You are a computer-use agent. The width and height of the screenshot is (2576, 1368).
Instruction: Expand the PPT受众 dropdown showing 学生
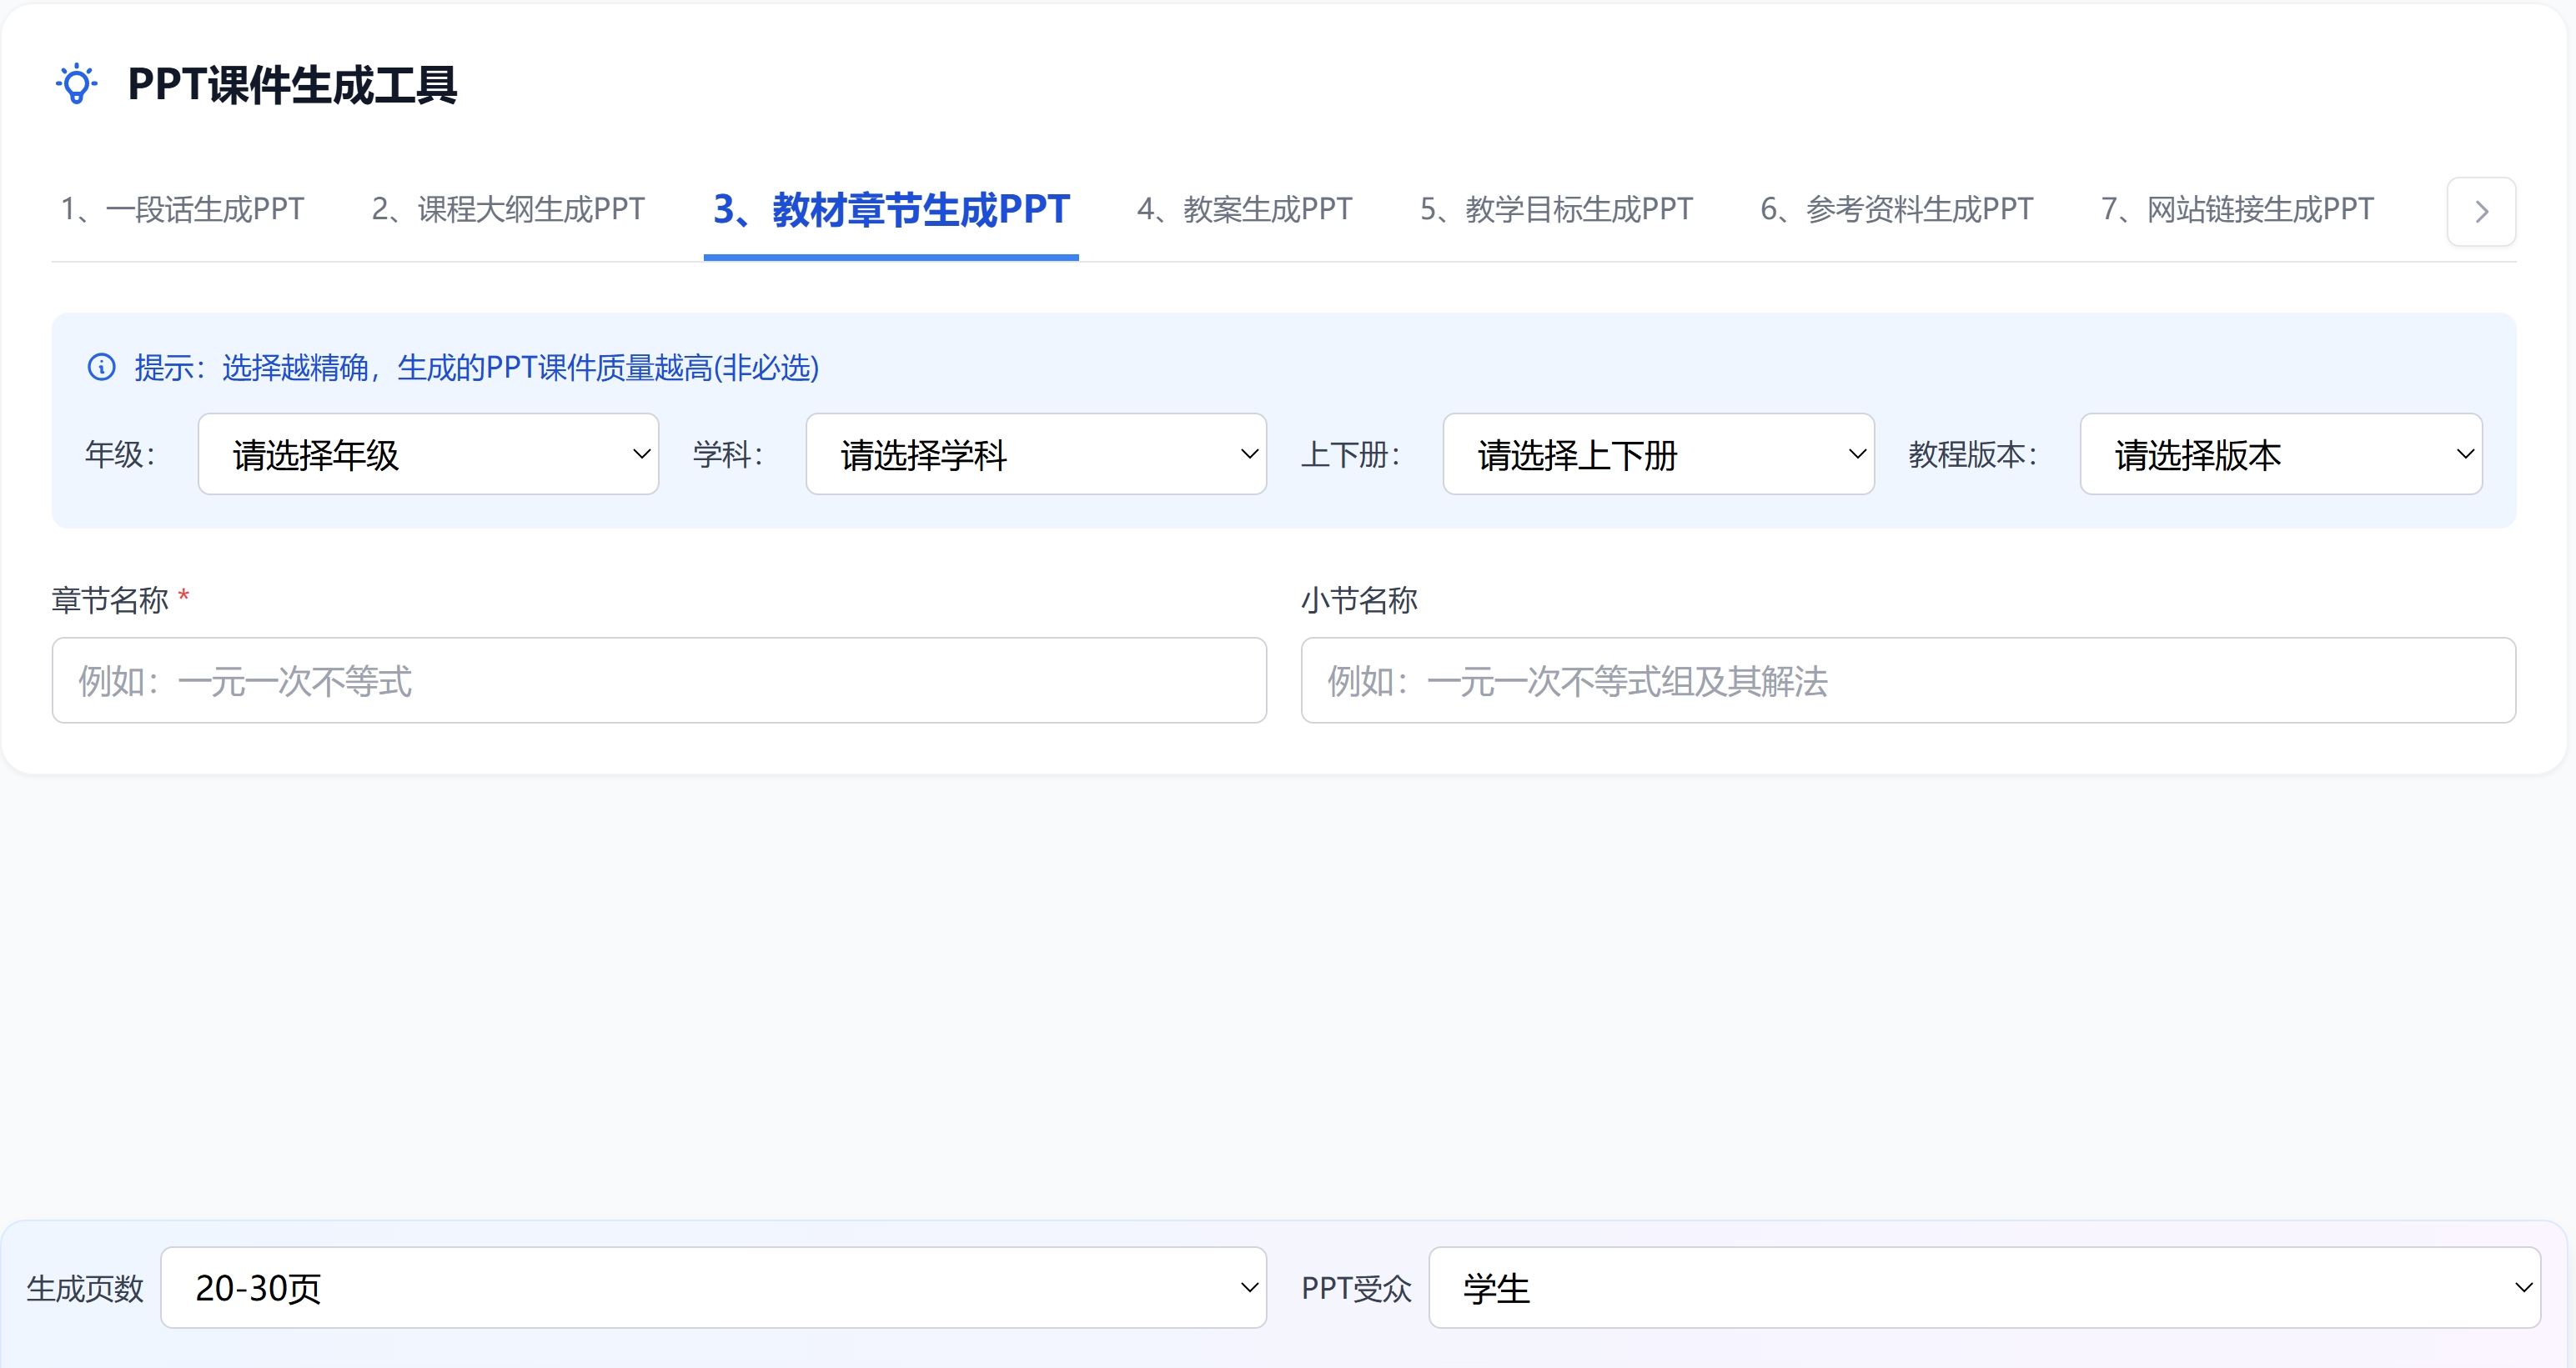[1984, 1287]
